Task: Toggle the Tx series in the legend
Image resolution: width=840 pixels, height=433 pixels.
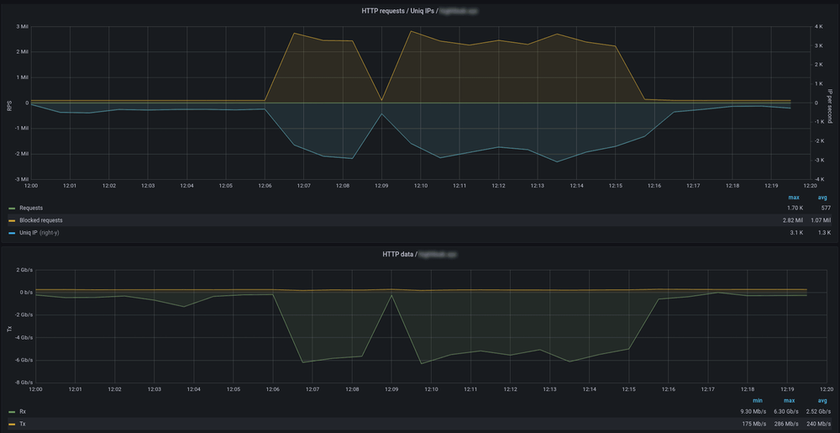Action: pos(22,423)
